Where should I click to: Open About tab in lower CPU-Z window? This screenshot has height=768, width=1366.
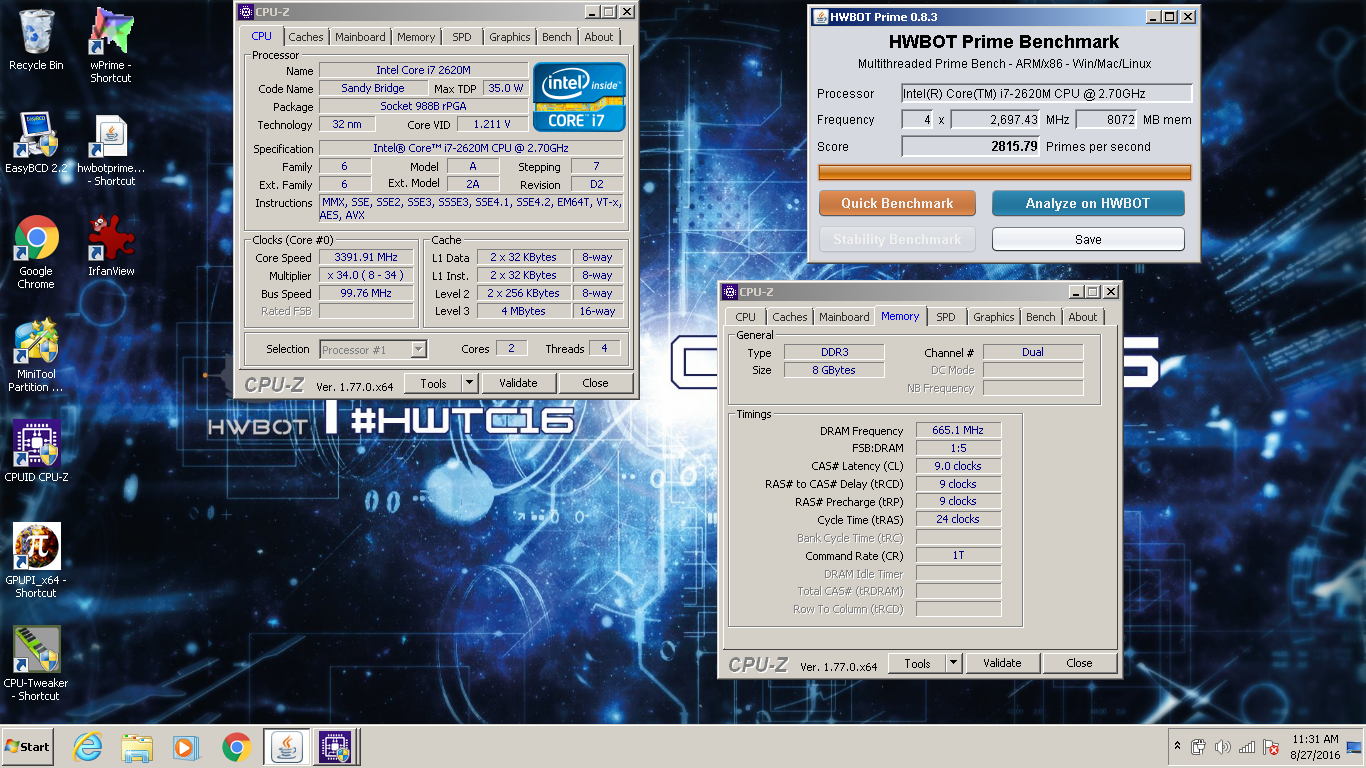pos(1083,317)
